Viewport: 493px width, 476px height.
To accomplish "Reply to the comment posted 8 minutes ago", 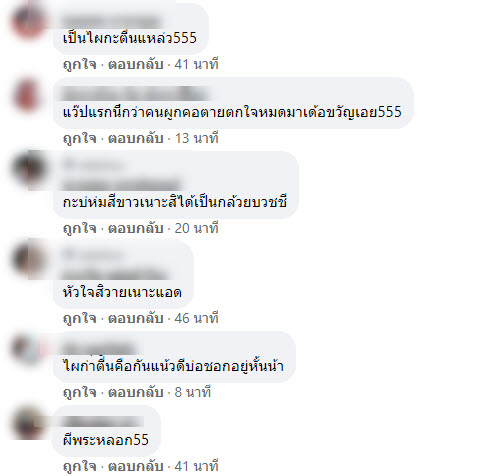I will [x=136, y=392].
